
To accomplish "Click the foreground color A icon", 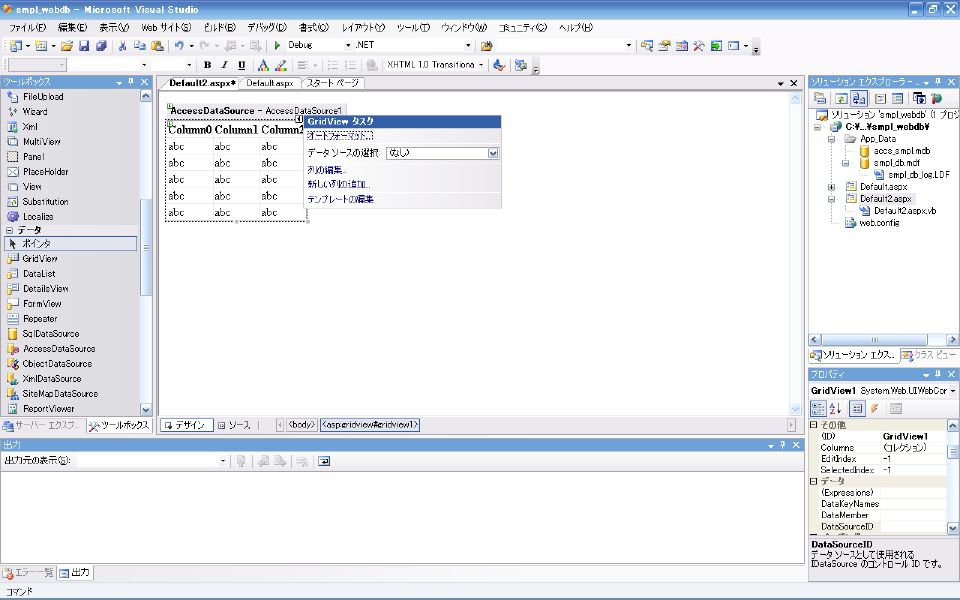I will point(263,65).
